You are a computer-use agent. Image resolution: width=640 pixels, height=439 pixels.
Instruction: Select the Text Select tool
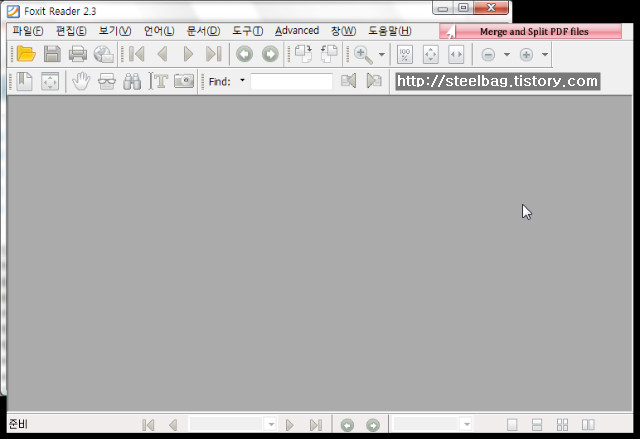point(158,81)
